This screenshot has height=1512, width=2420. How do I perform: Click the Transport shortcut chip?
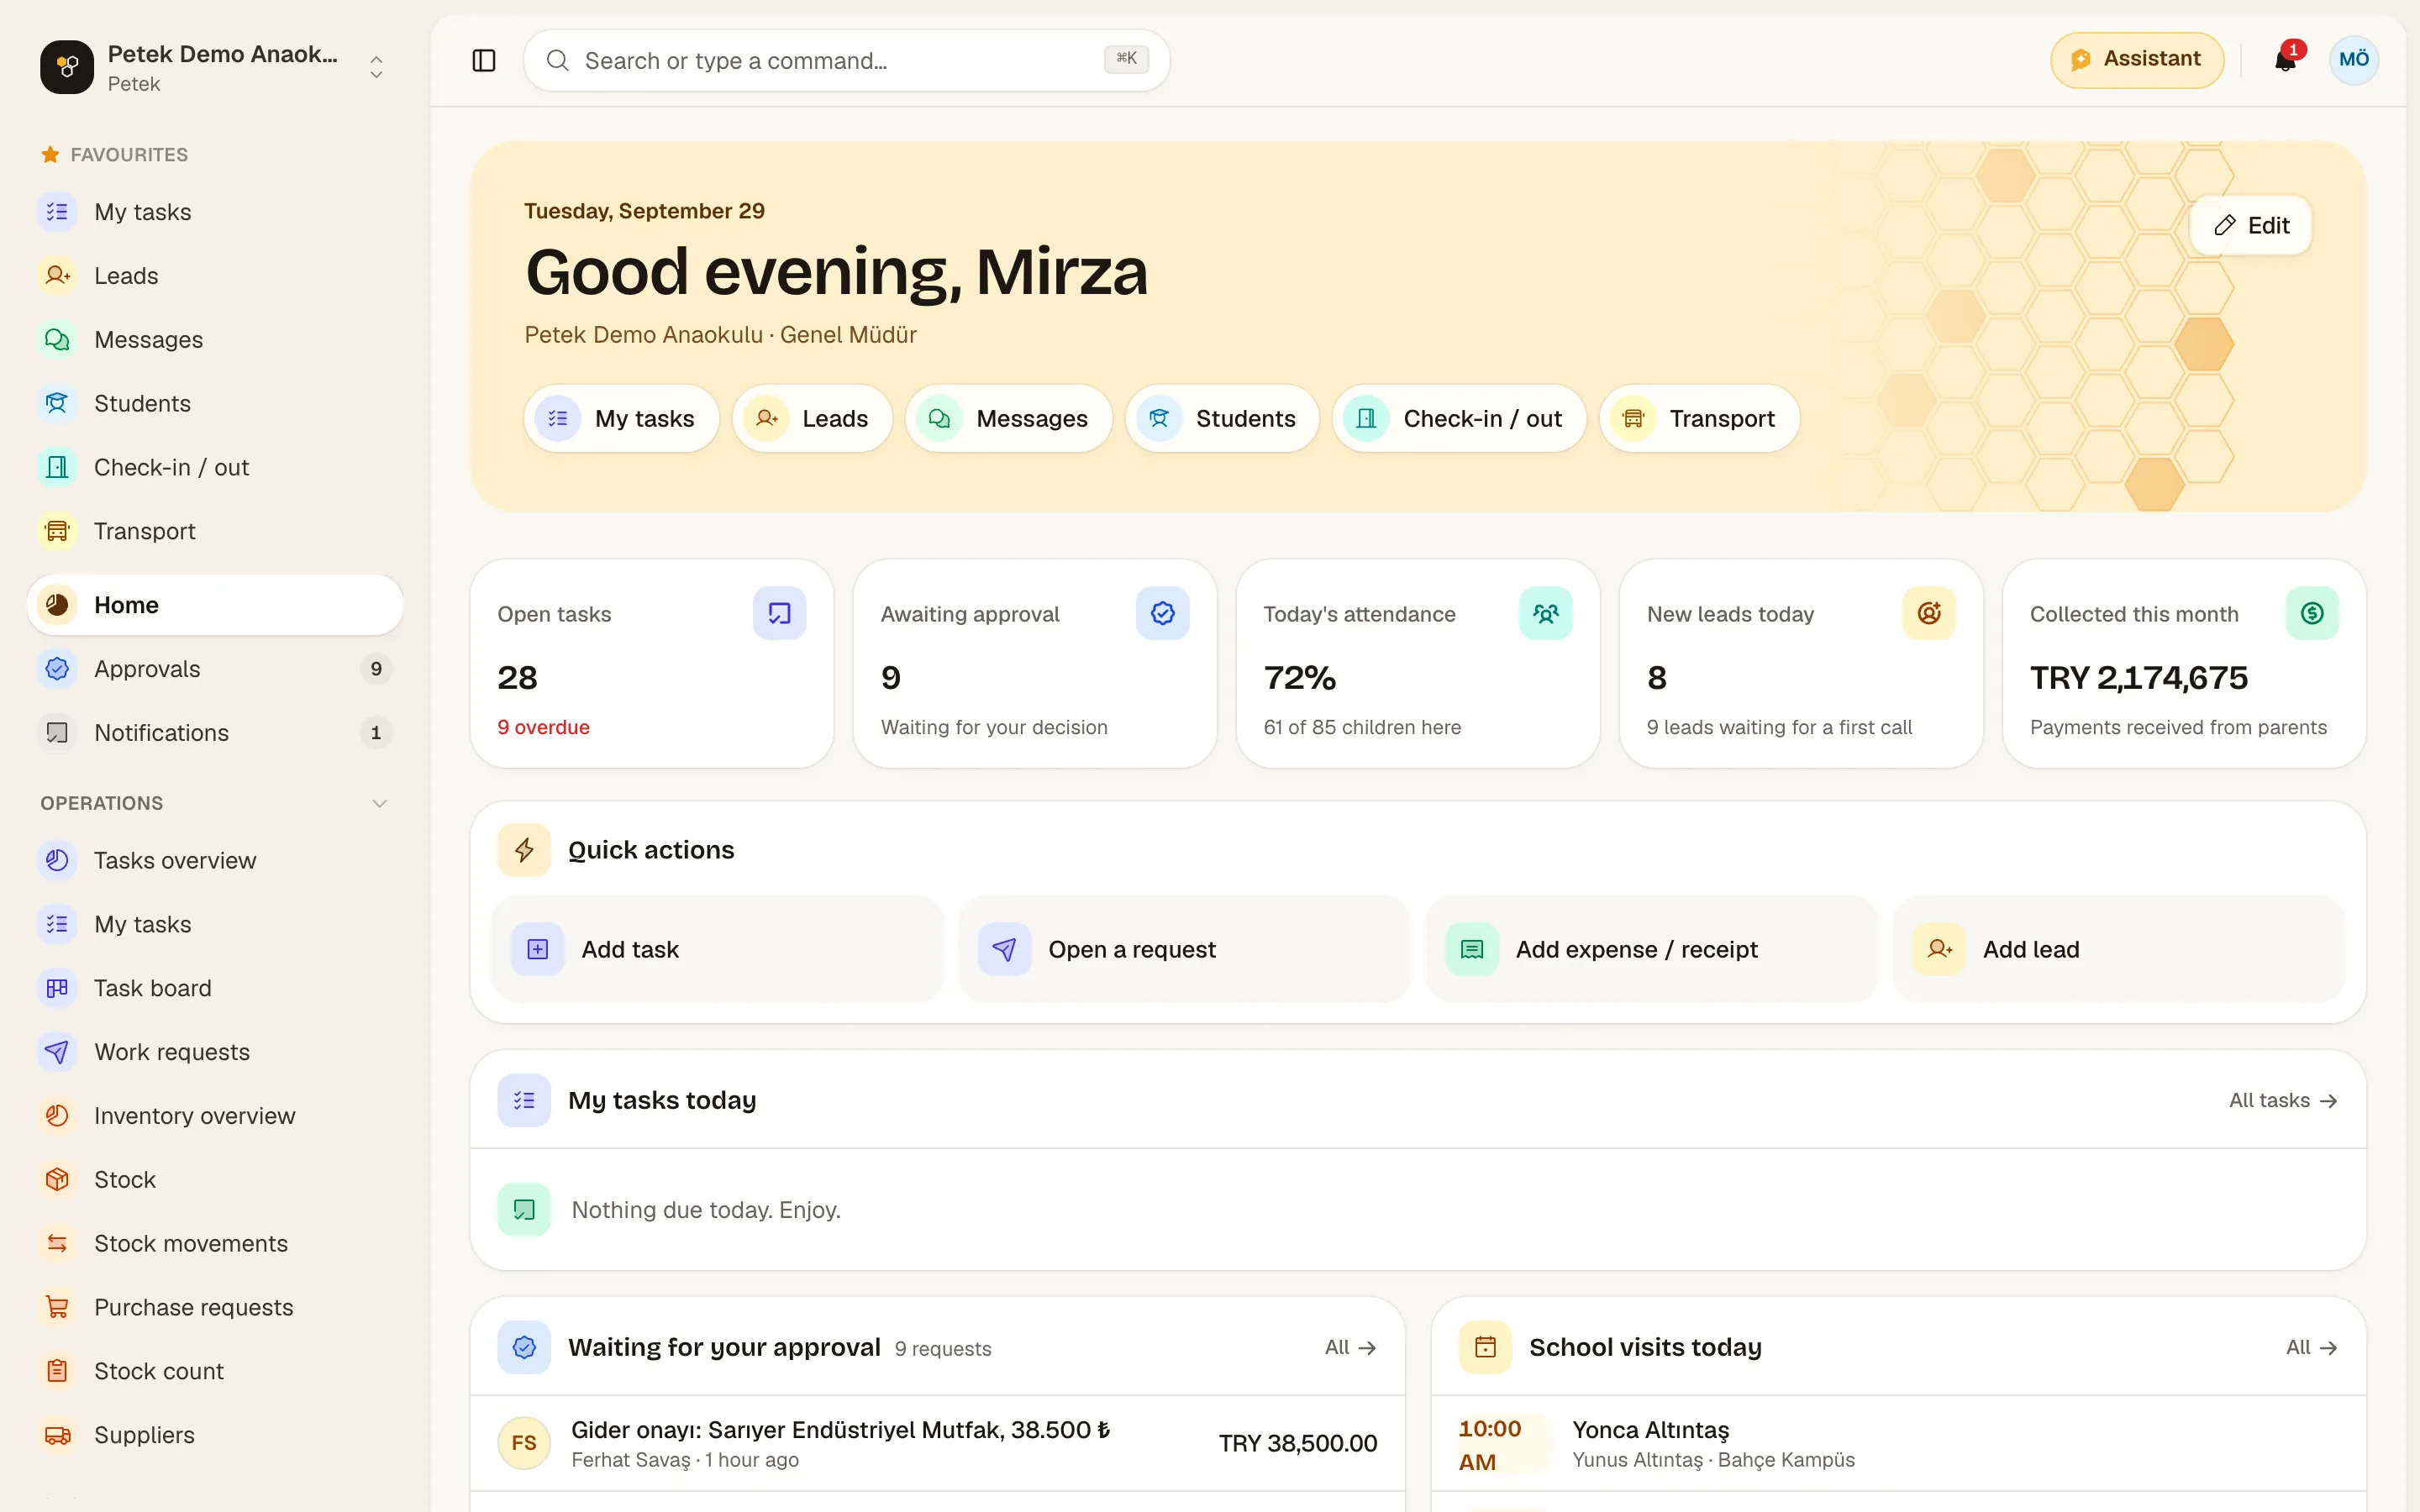click(1698, 418)
